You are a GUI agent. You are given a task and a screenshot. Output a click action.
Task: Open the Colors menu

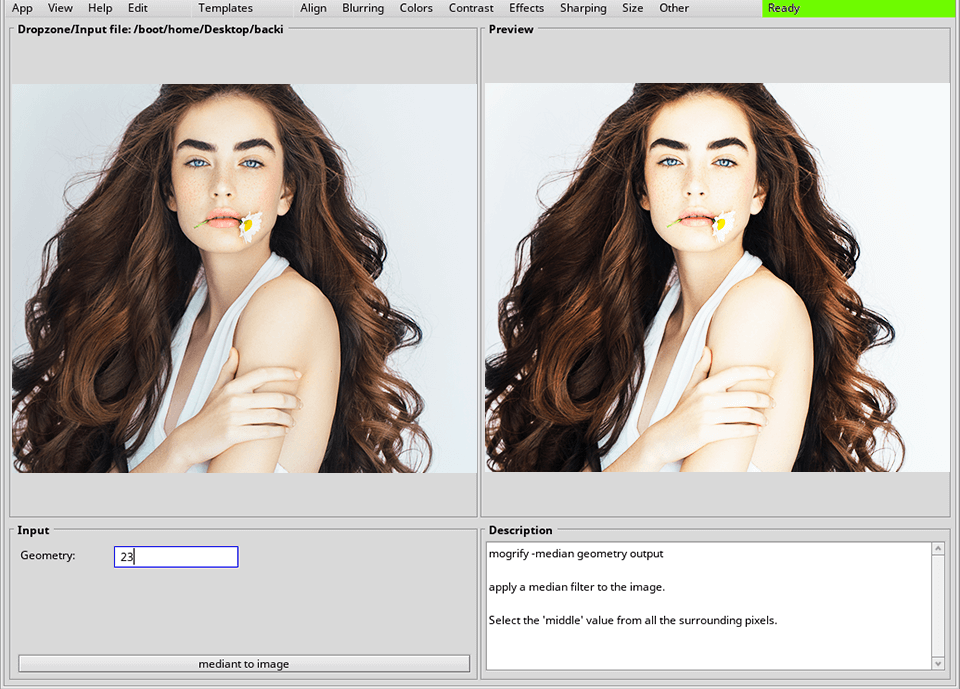click(416, 8)
